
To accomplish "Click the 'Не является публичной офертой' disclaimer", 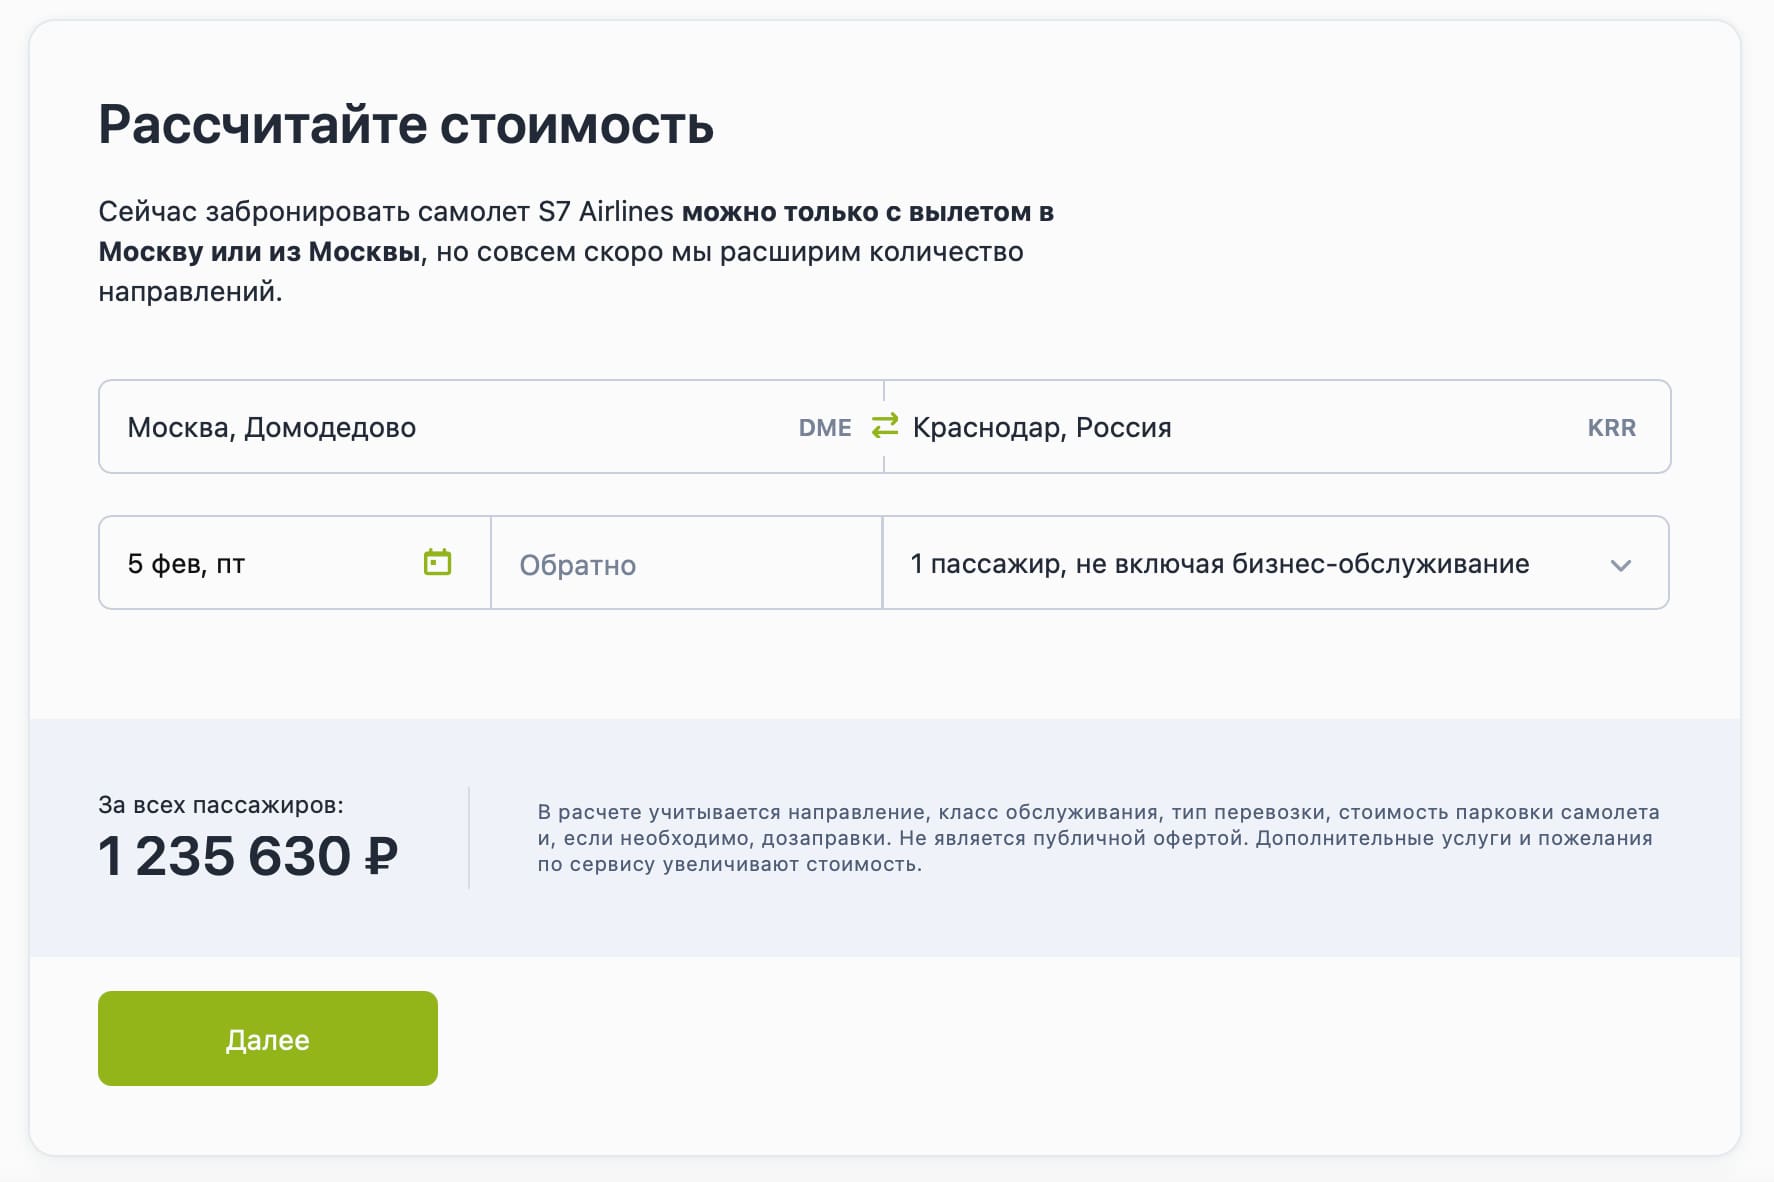I will tap(1072, 838).
